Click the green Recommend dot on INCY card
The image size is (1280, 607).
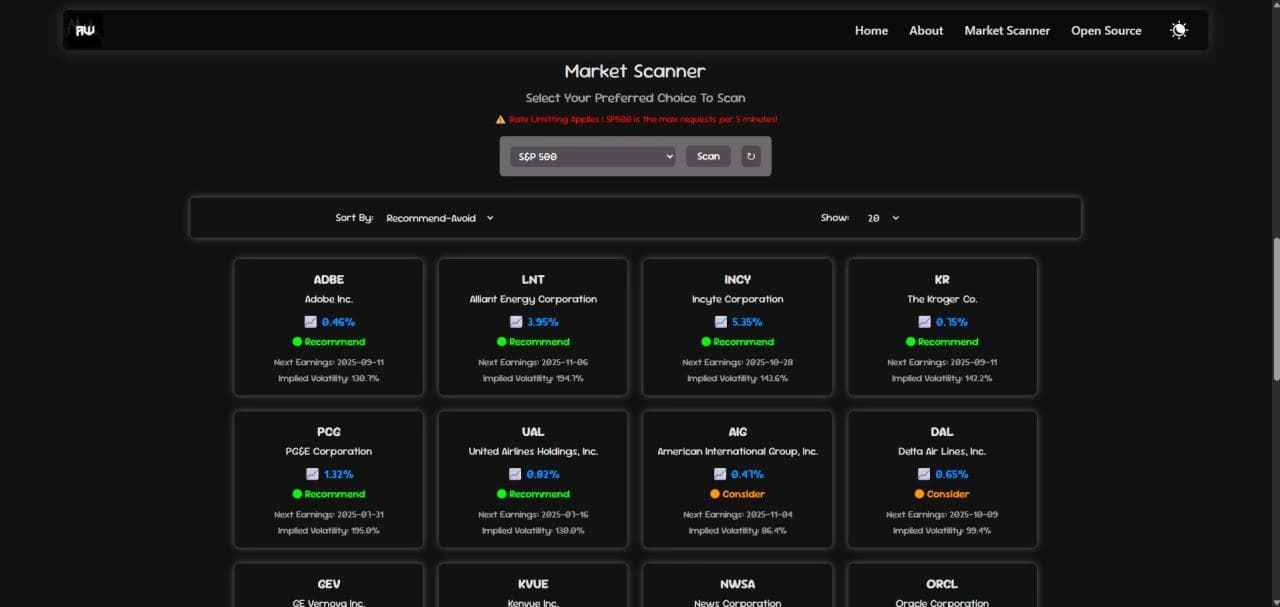tap(706, 342)
